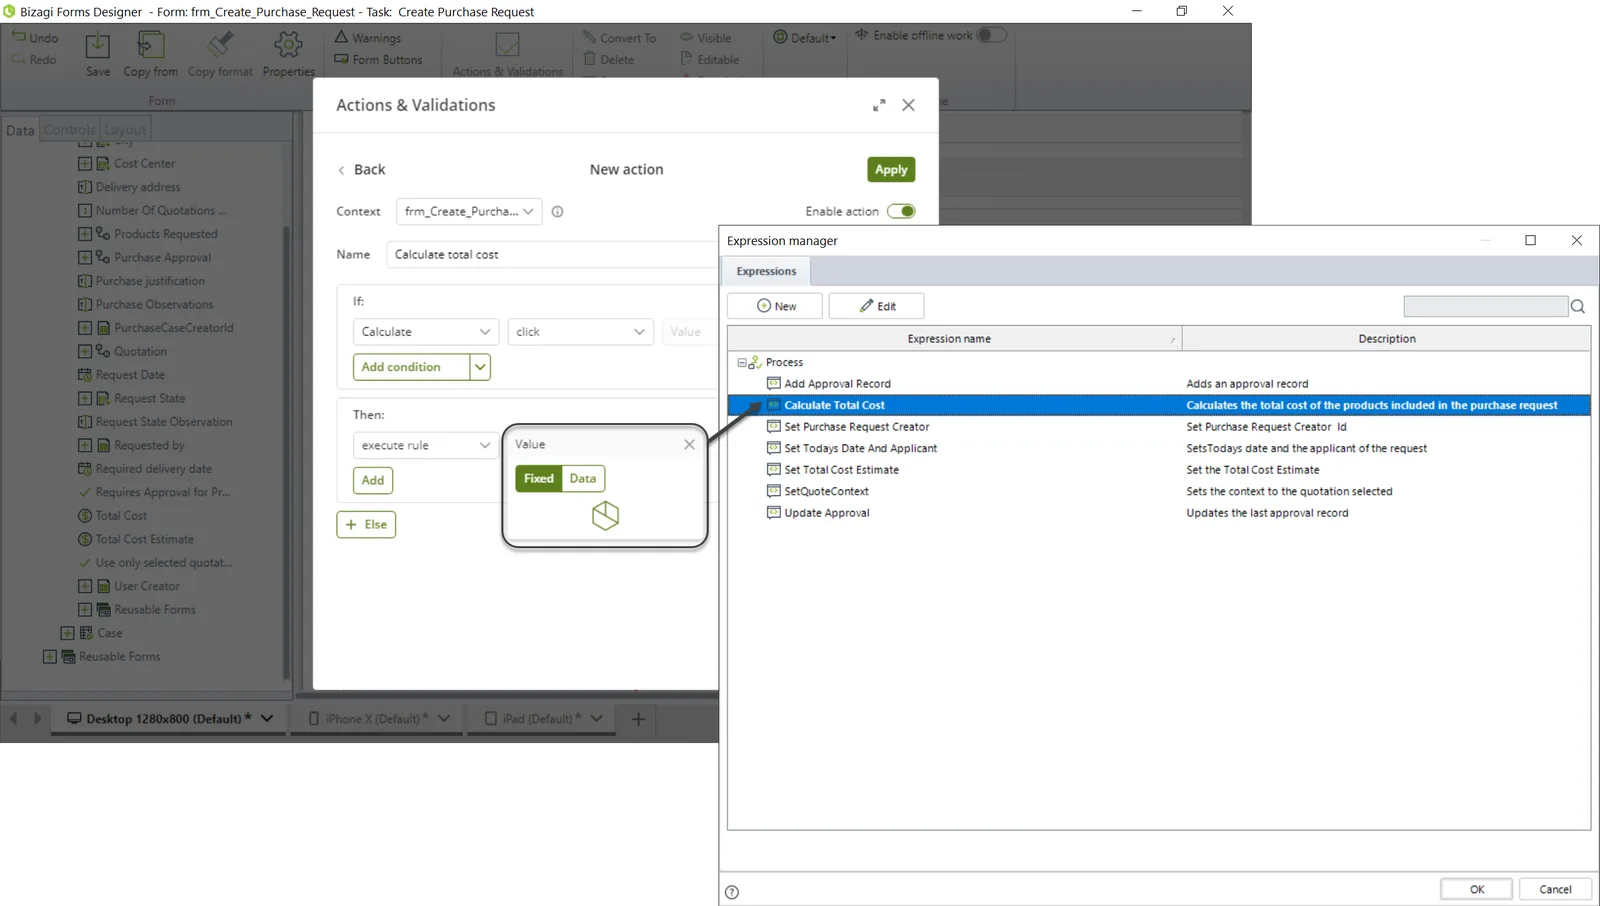This screenshot has height=906, width=1600.
Task: Open the Context dropdown
Action: pyautogui.click(x=469, y=211)
